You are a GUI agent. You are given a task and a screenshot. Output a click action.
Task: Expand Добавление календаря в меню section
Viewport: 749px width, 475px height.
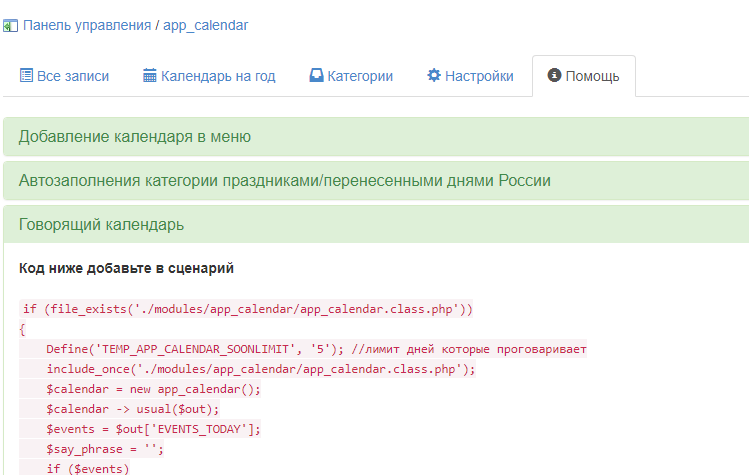[134, 137]
